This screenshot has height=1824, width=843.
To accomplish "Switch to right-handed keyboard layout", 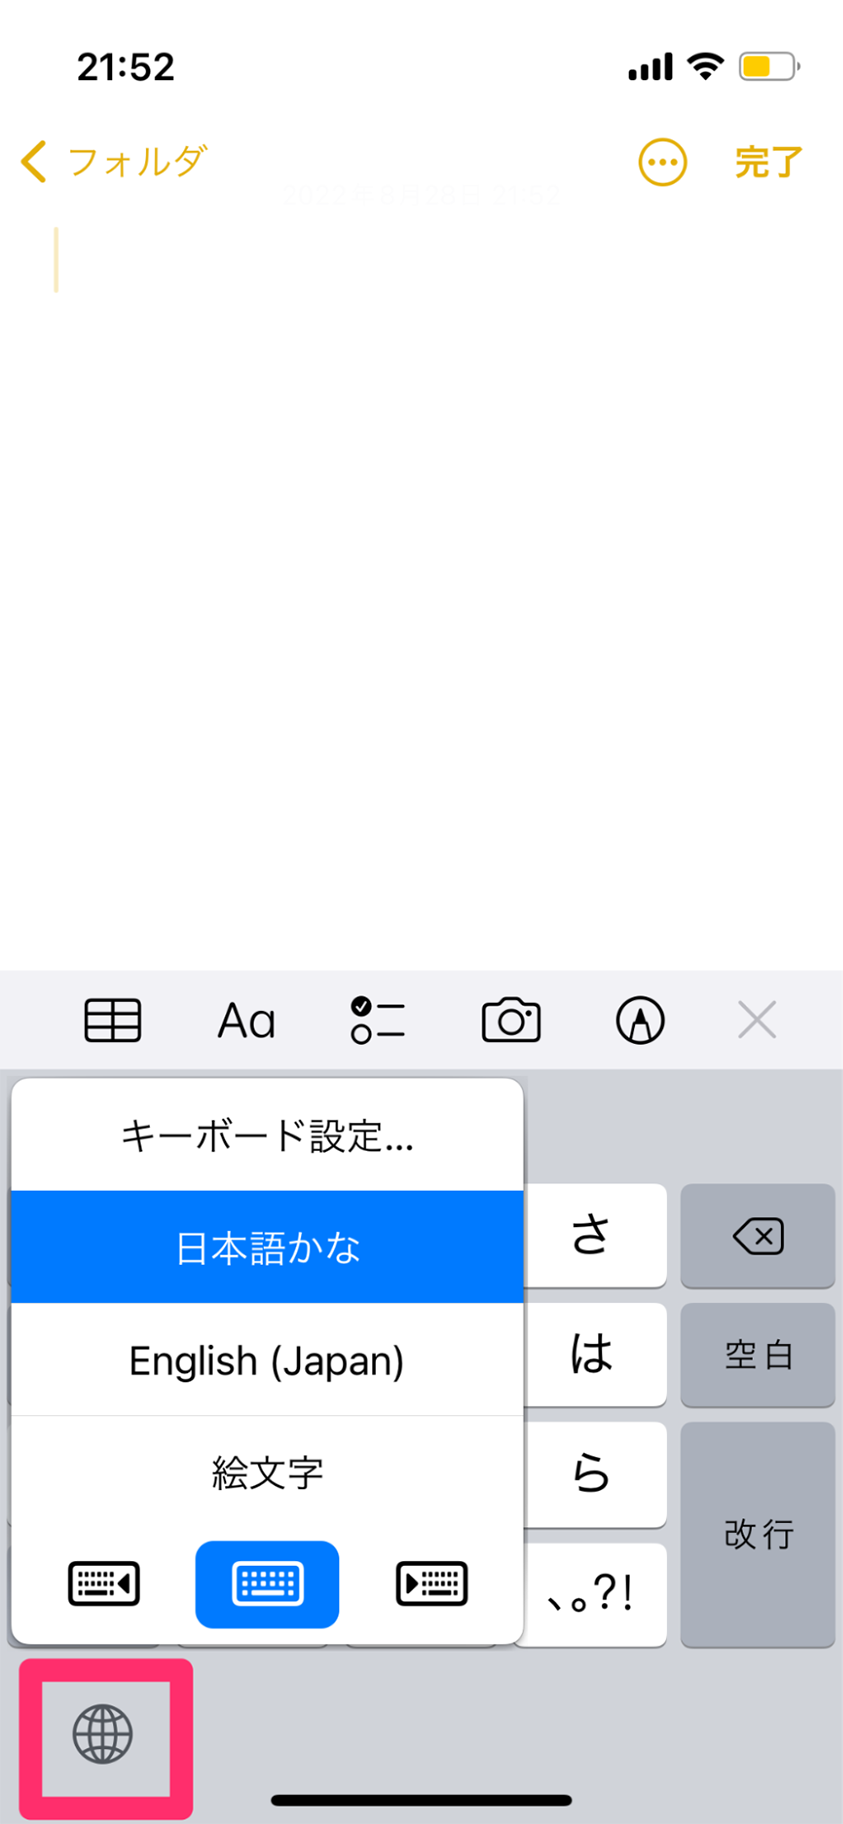I will [432, 1584].
